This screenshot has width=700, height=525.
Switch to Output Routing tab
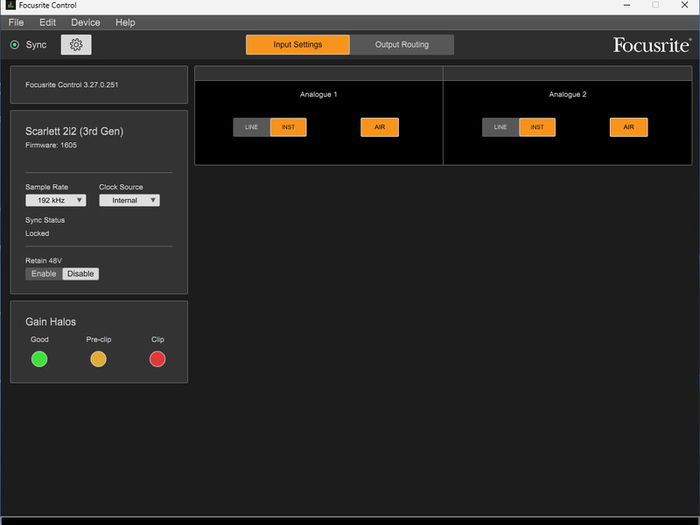[x=402, y=45]
